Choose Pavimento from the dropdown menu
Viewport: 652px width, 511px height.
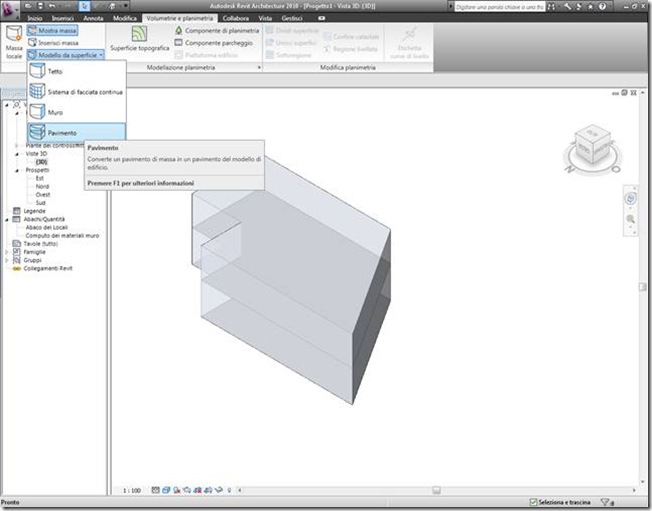coord(77,133)
